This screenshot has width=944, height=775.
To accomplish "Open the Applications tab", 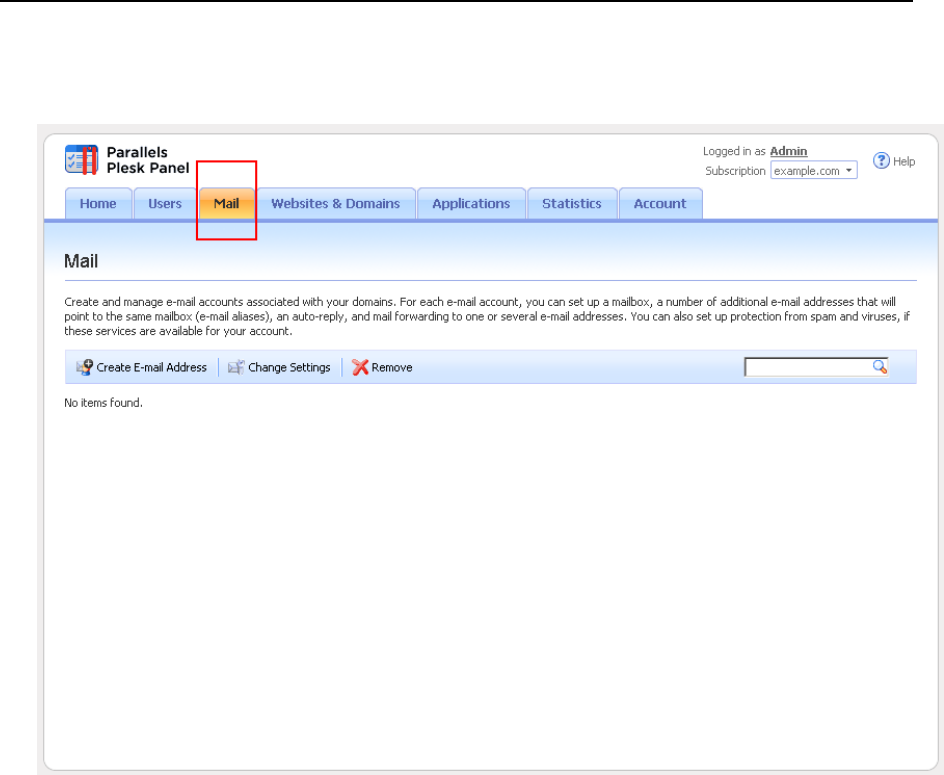I will coord(471,204).
